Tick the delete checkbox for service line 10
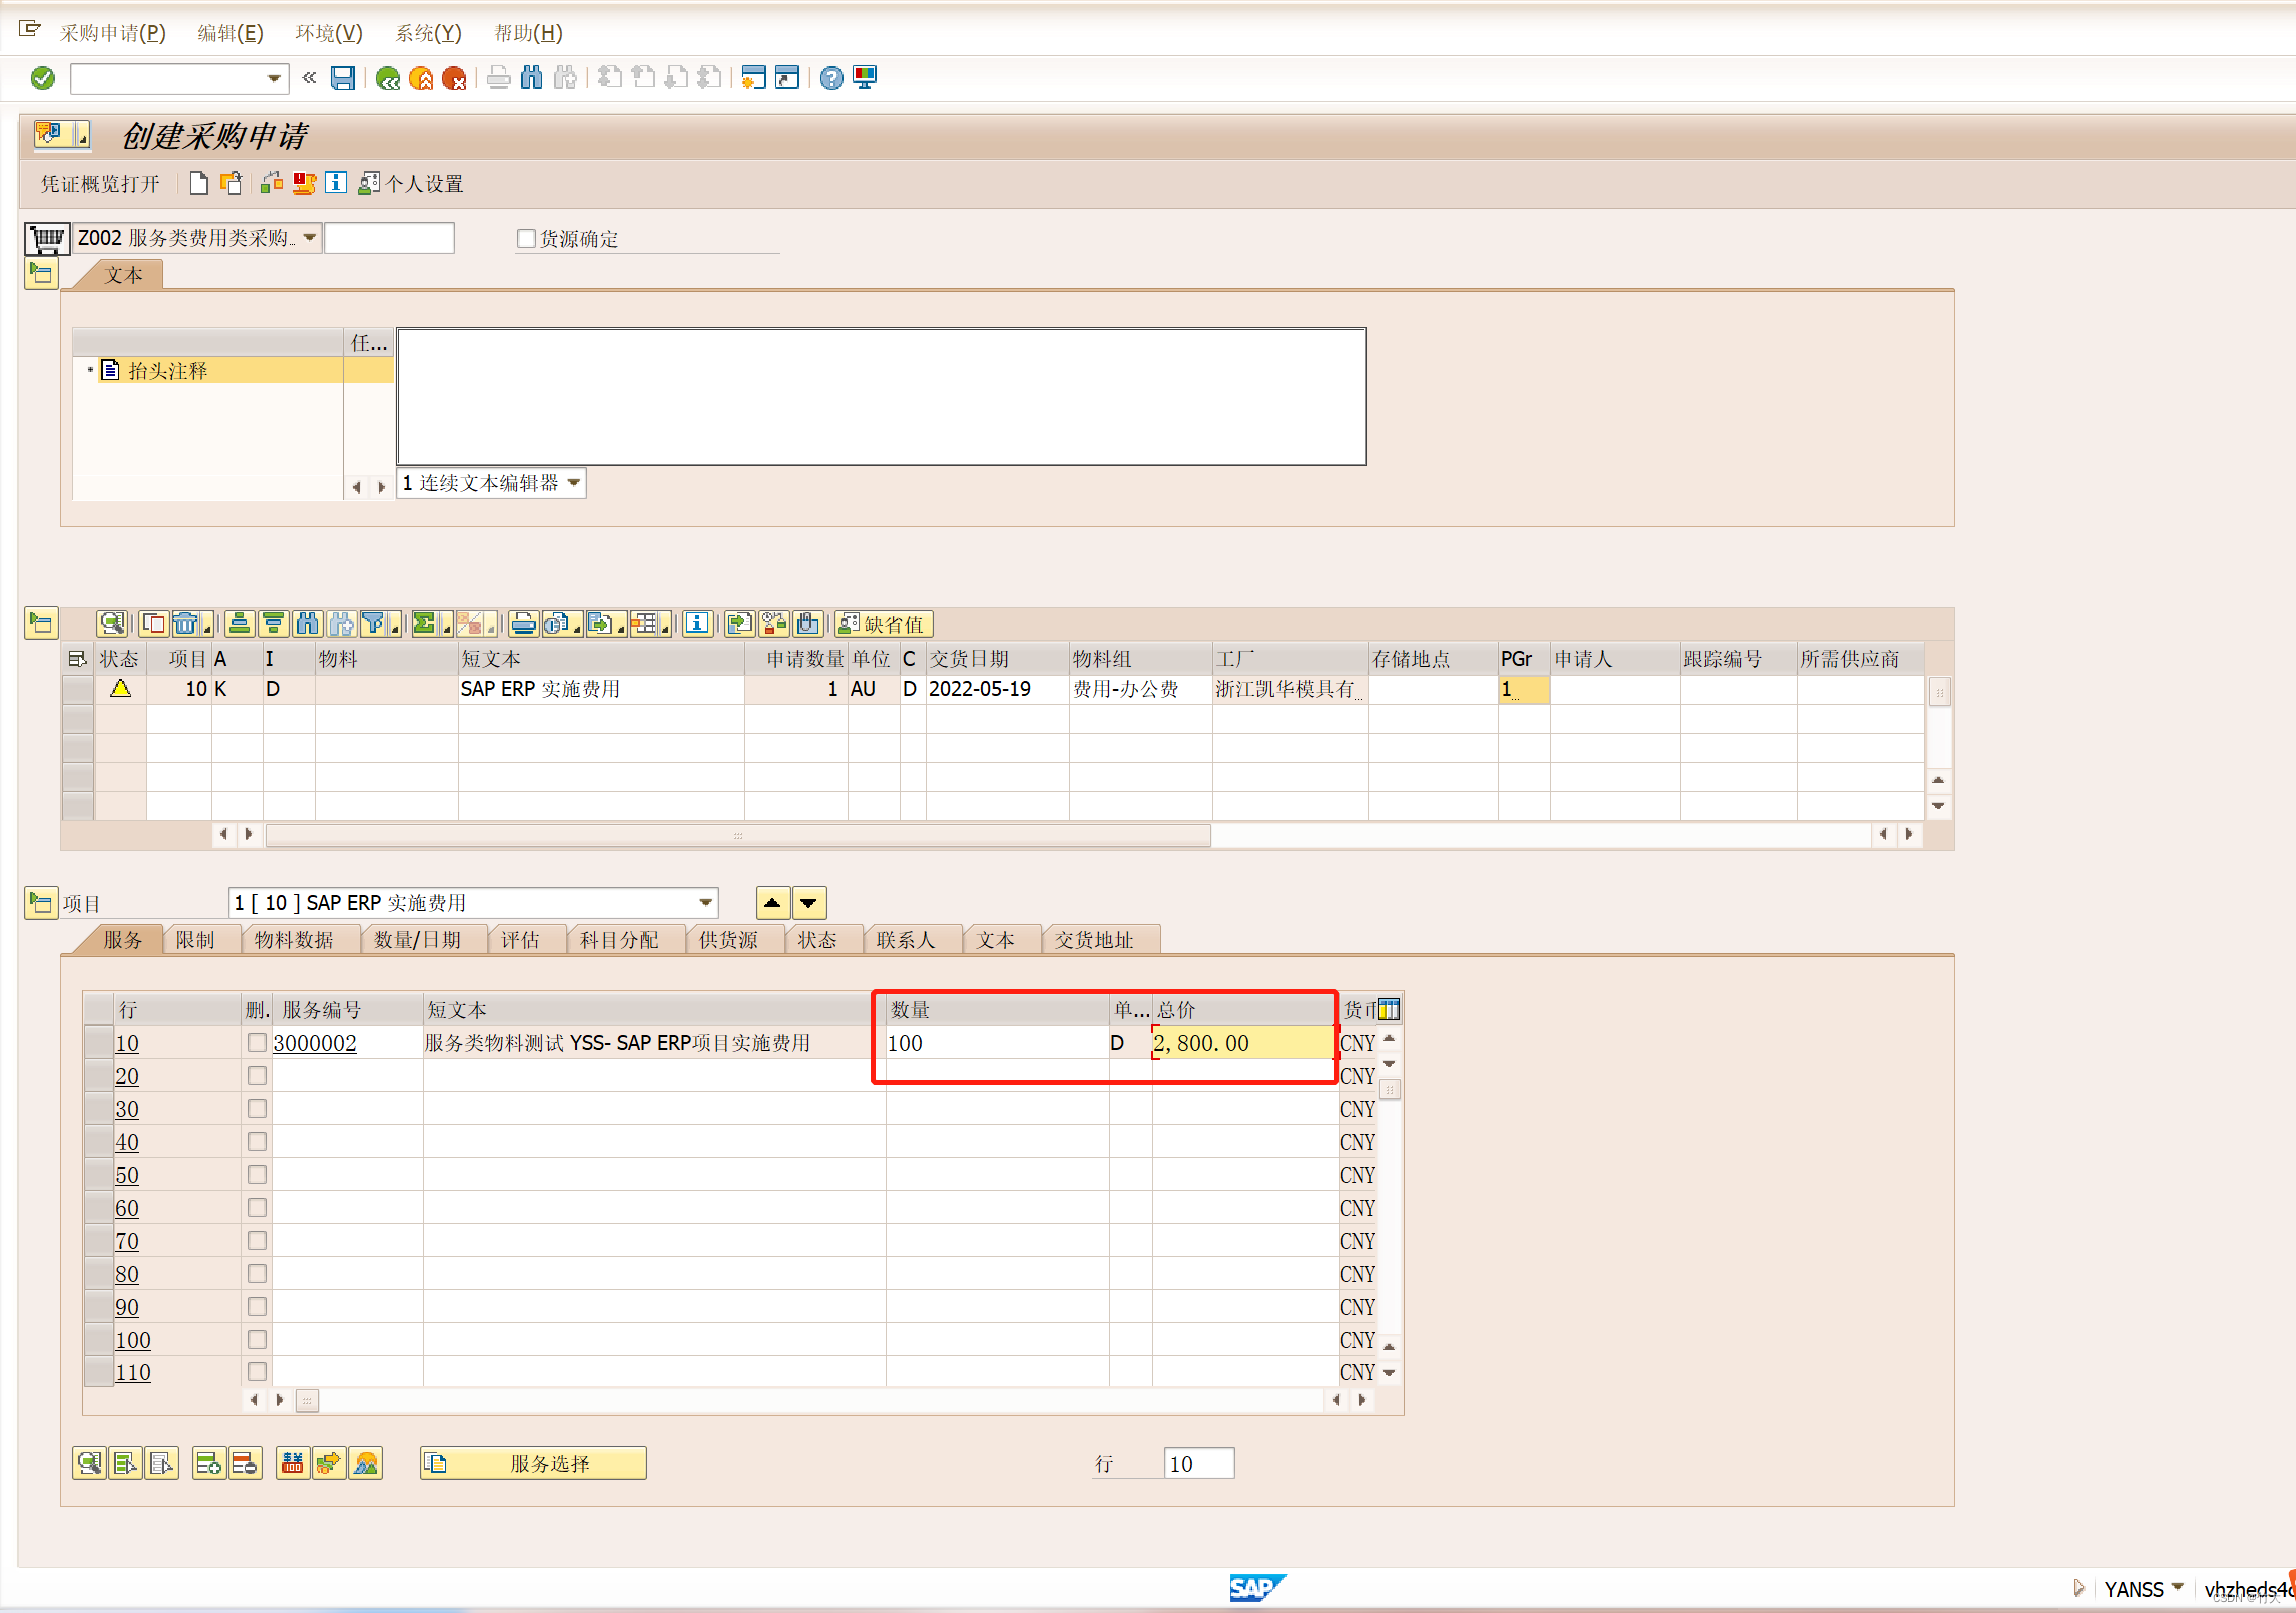This screenshot has height=1613, width=2296. (257, 1042)
